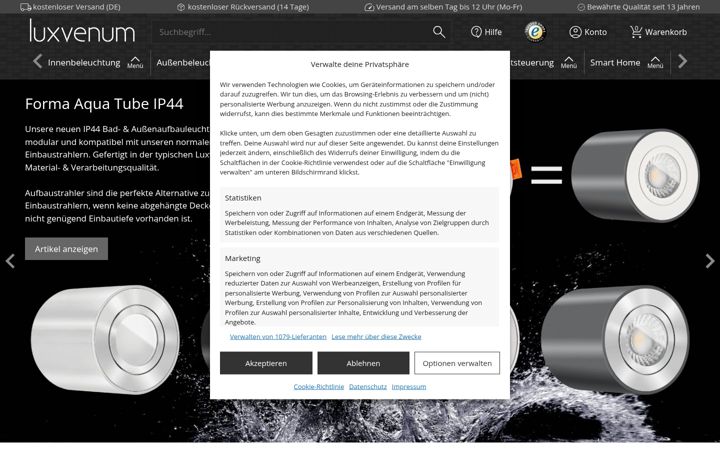Go to the next banner slide

coord(709,261)
